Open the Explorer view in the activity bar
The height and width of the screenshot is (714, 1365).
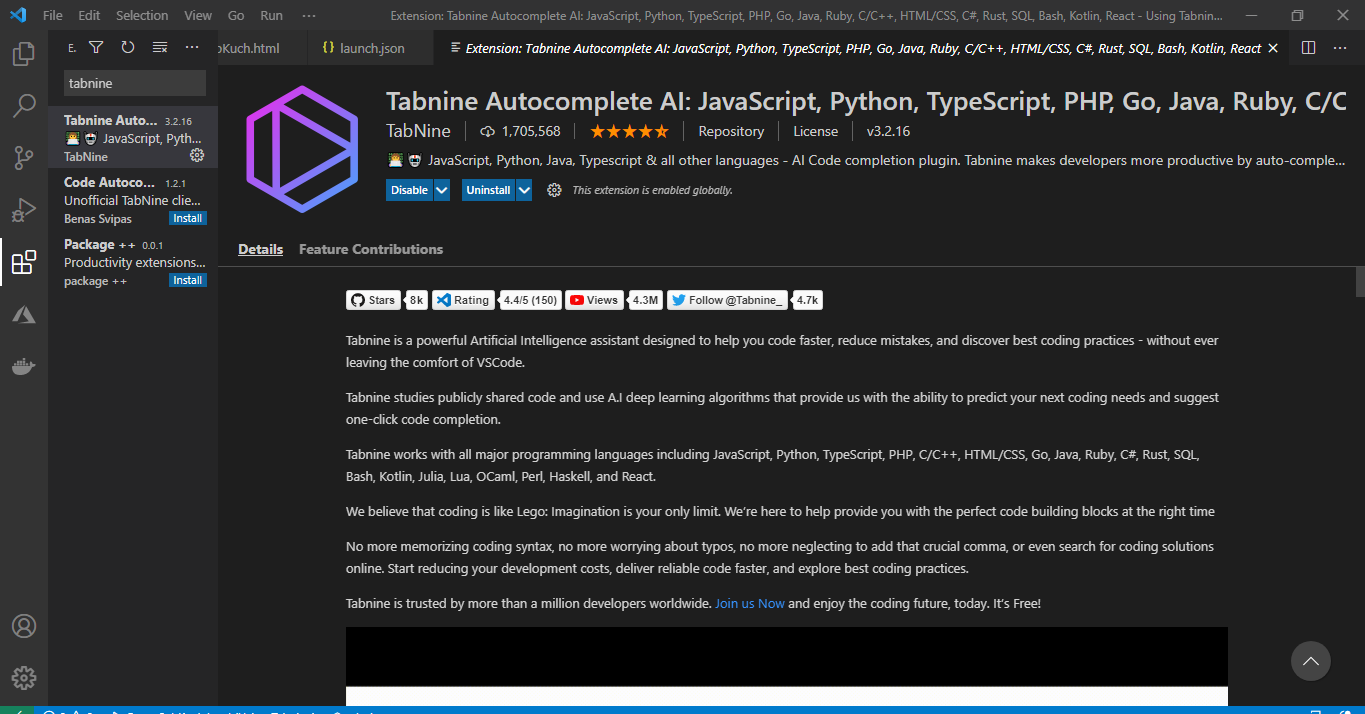(24, 55)
